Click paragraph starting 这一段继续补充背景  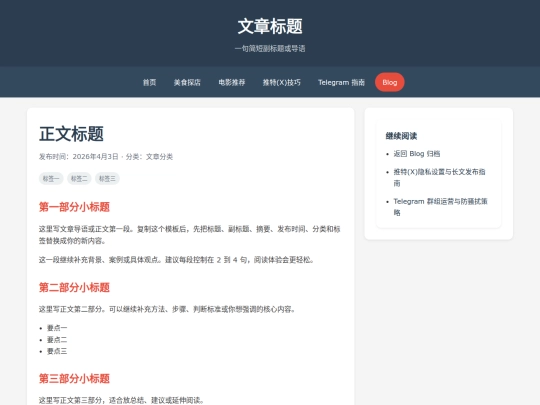pyautogui.click(x=176, y=260)
